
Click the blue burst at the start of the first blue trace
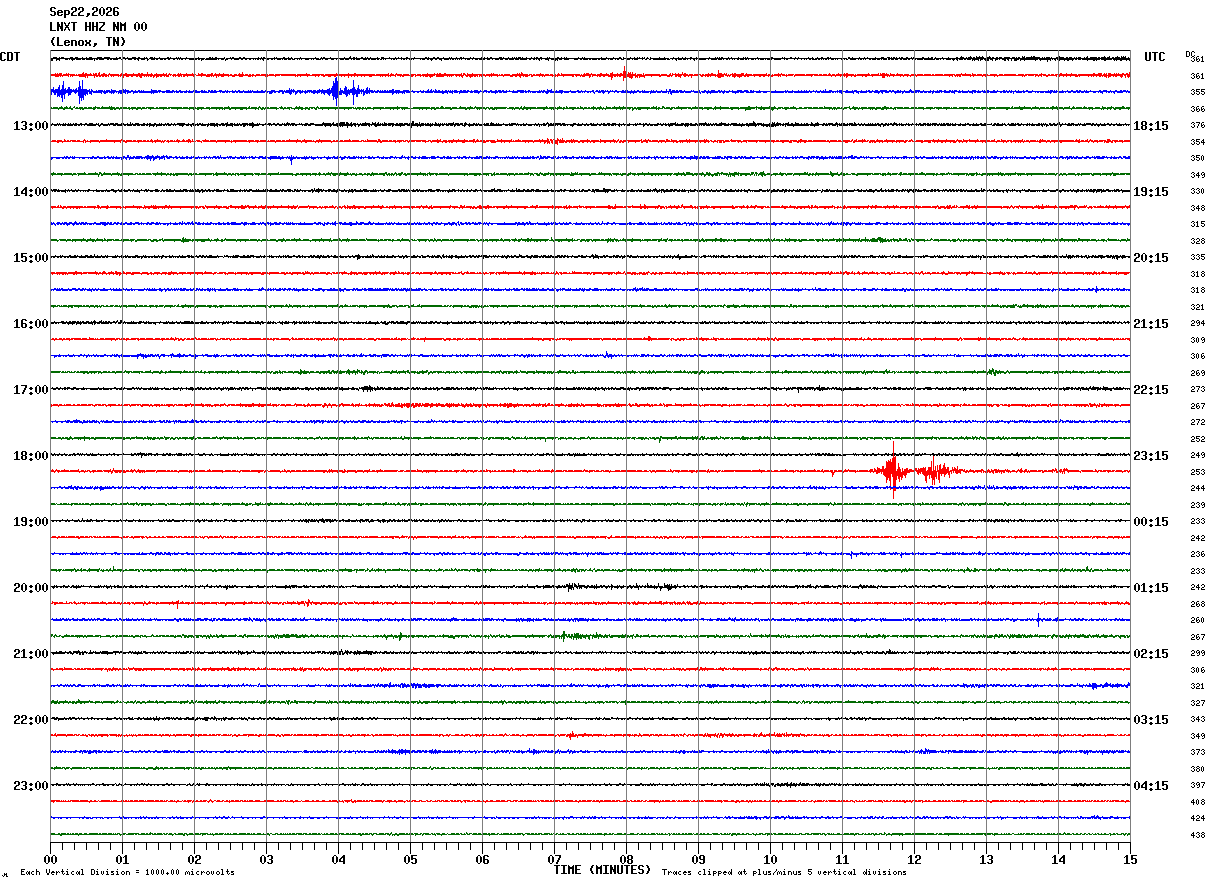click(71, 92)
